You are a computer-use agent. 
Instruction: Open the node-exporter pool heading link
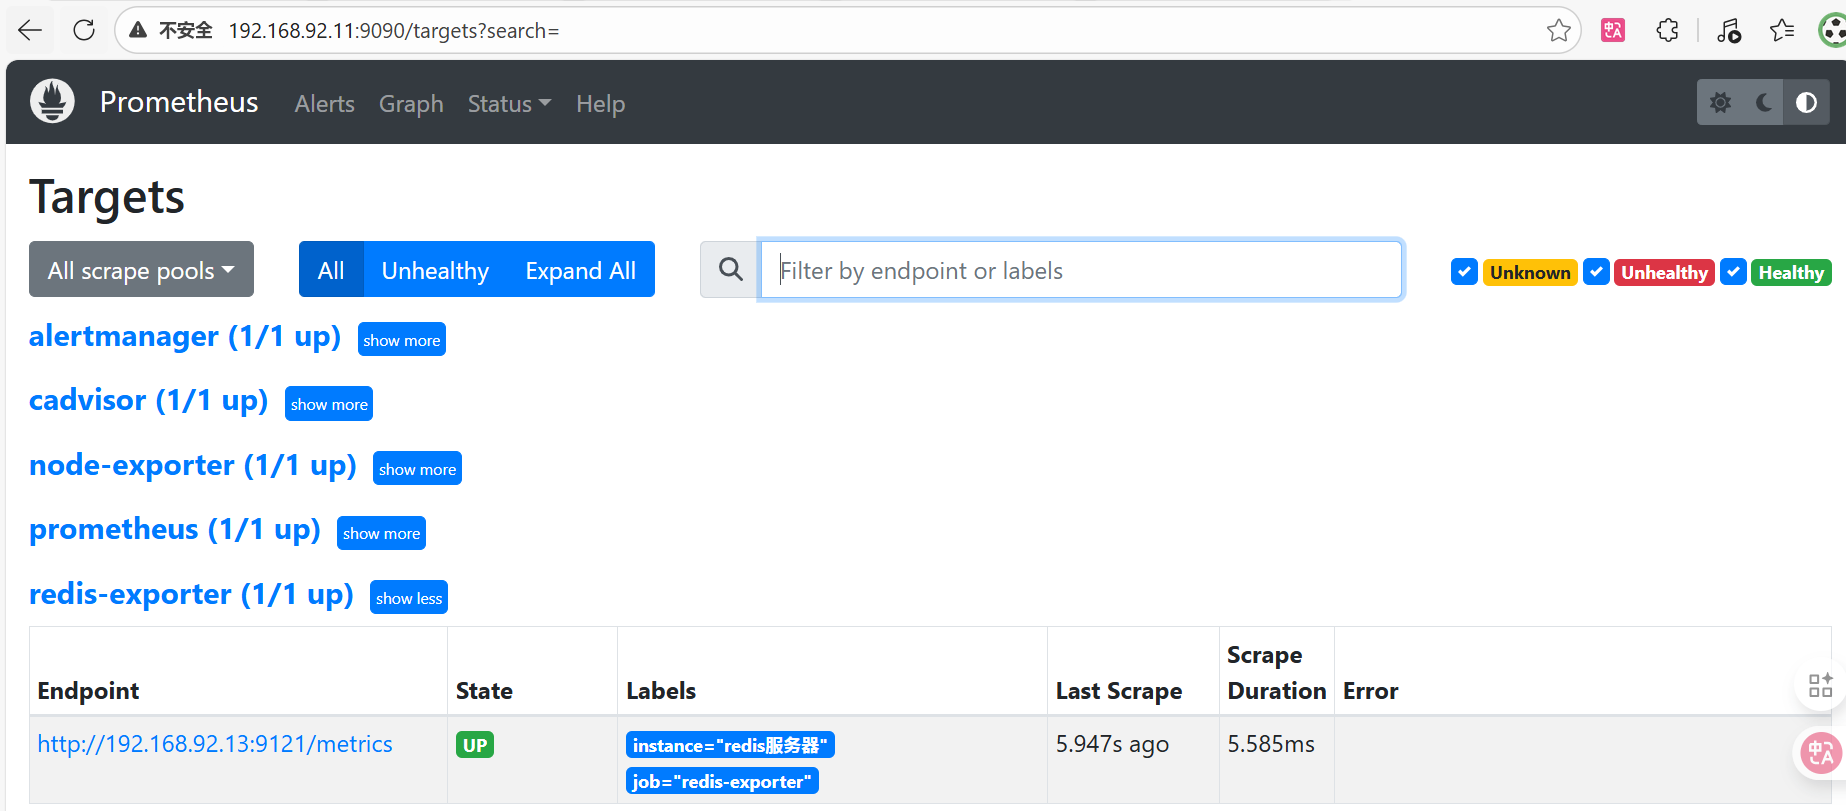[x=193, y=465]
